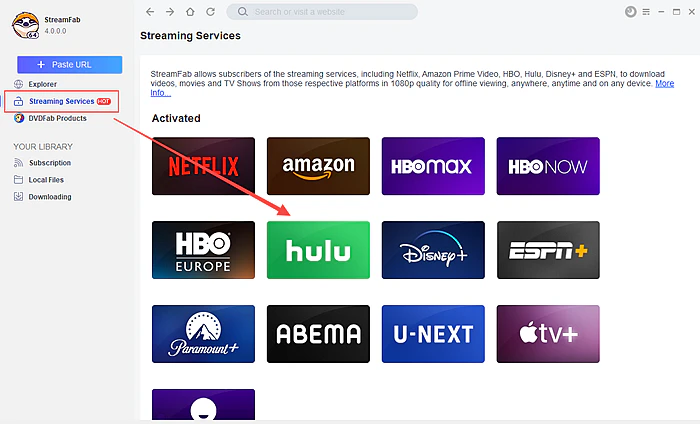
Task: Open the ABEMA service tile
Action: click(x=318, y=334)
